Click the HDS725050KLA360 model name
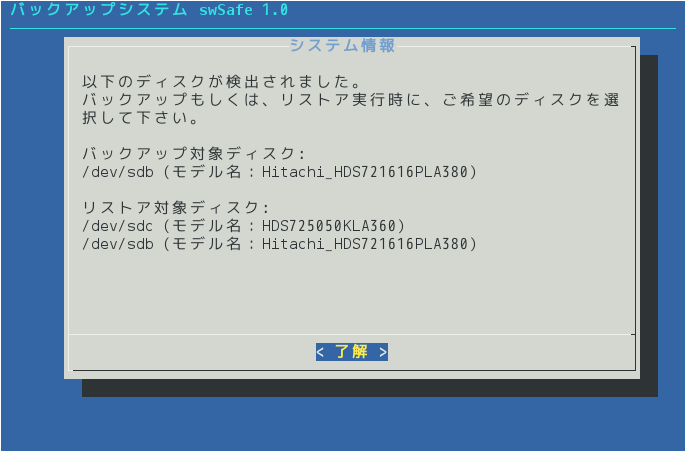686x452 pixels. (329, 226)
